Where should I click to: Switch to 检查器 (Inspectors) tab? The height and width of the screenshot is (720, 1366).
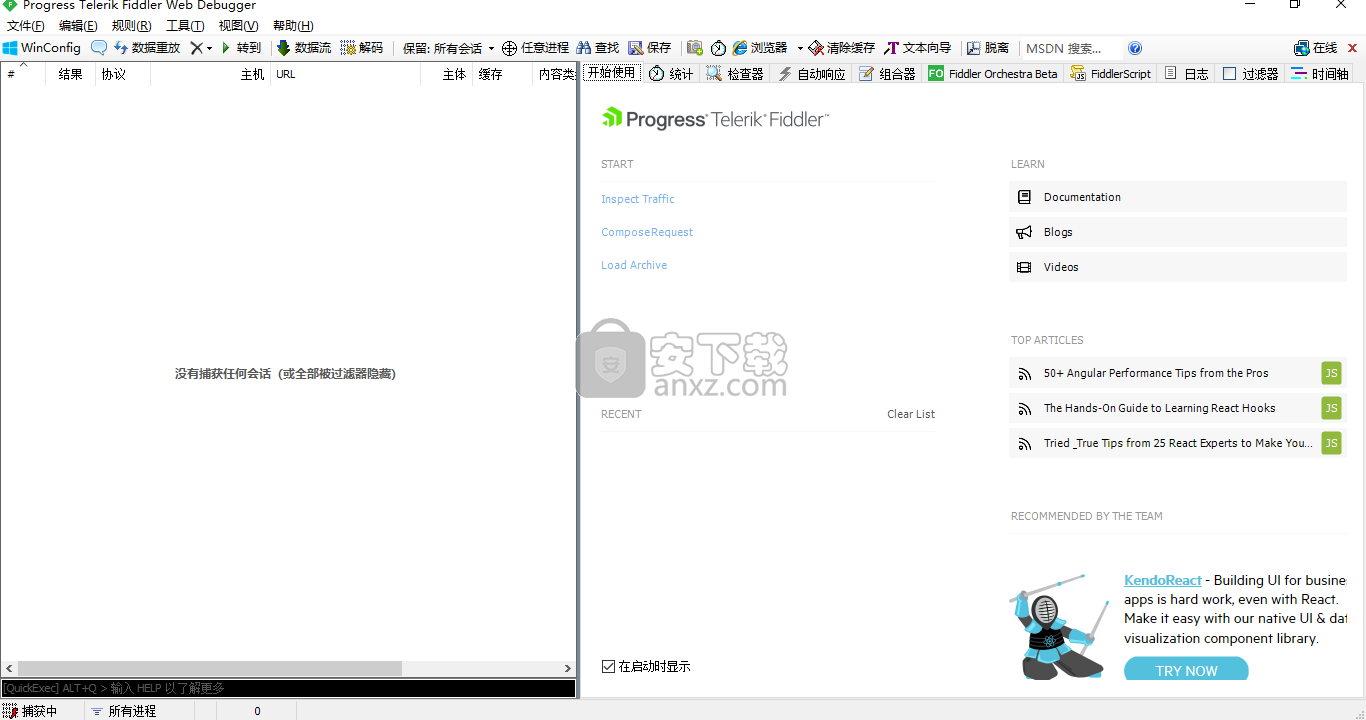pyautogui.click(x=735, y=74)
